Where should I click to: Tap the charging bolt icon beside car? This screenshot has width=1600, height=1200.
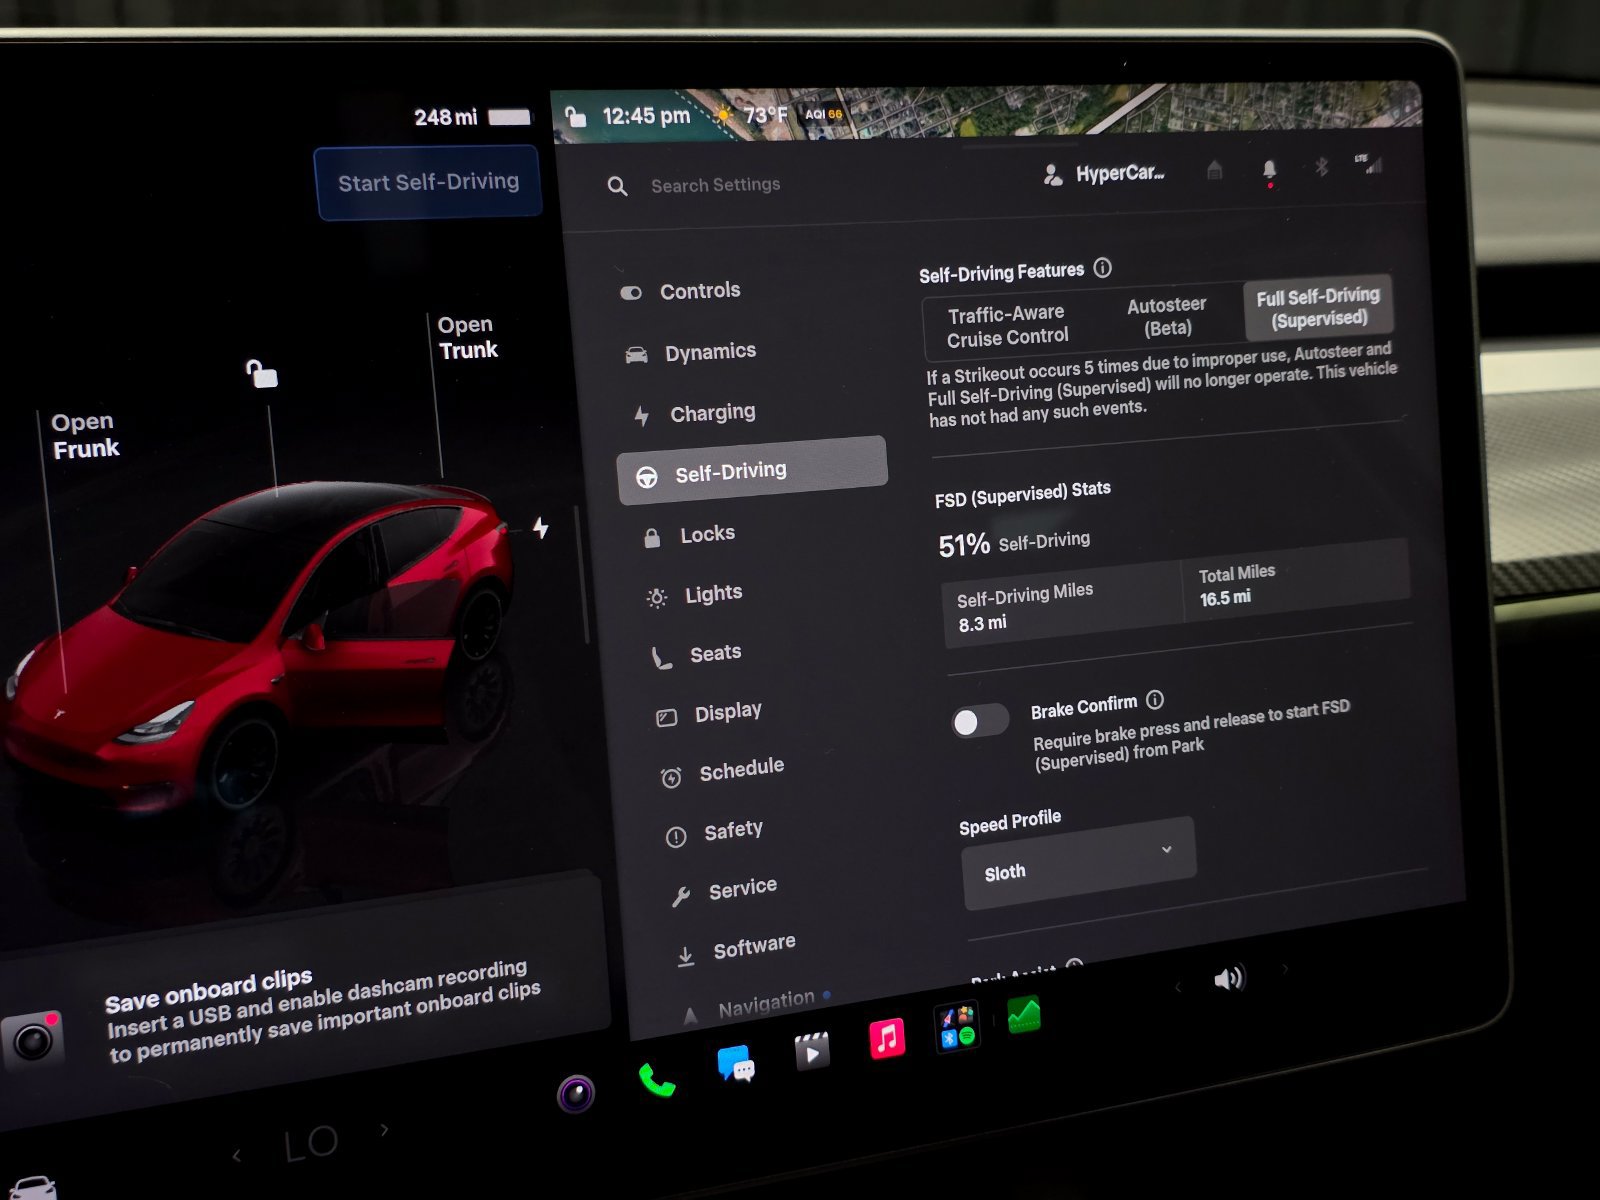(540, 527)
